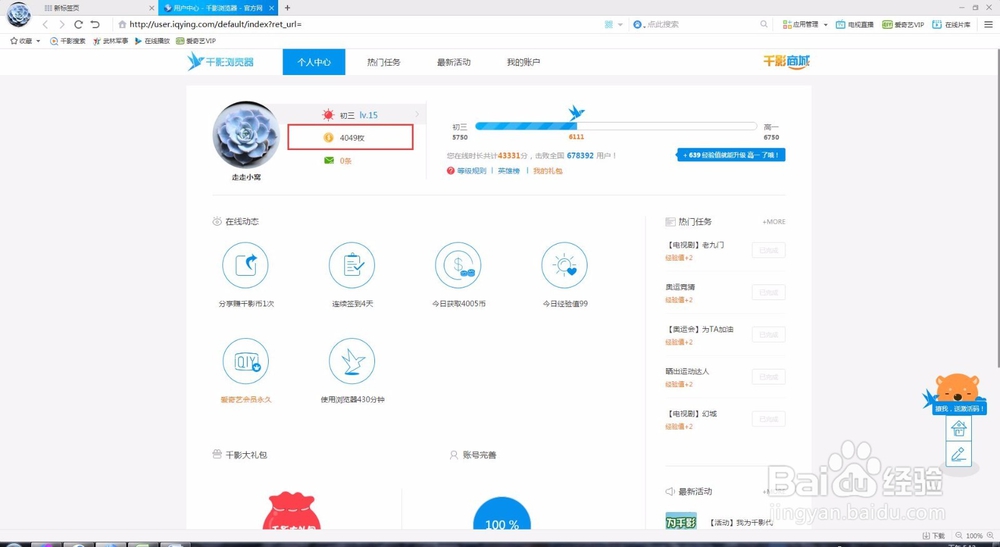Click the red 千影大礼包 gift bag
Image resolution: width=1000 pixels, height=547 pixels.
291,511
